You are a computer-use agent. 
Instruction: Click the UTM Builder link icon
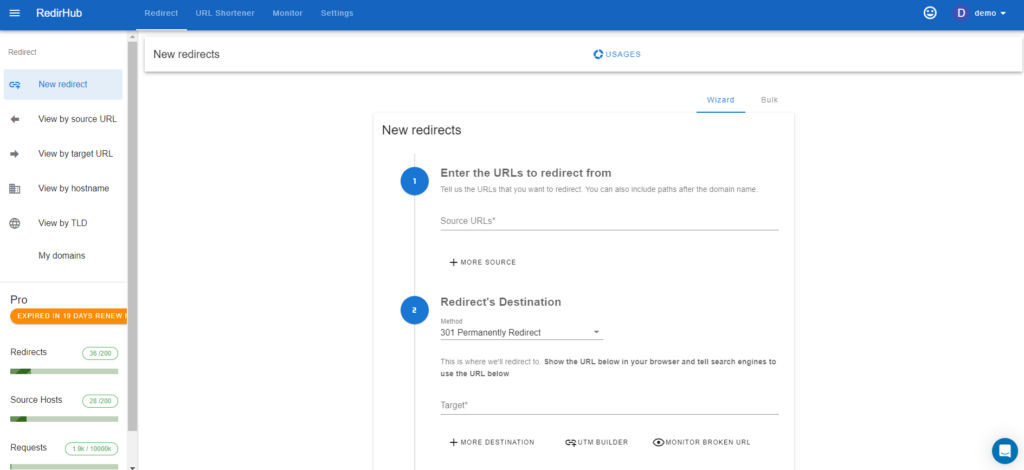570,443
